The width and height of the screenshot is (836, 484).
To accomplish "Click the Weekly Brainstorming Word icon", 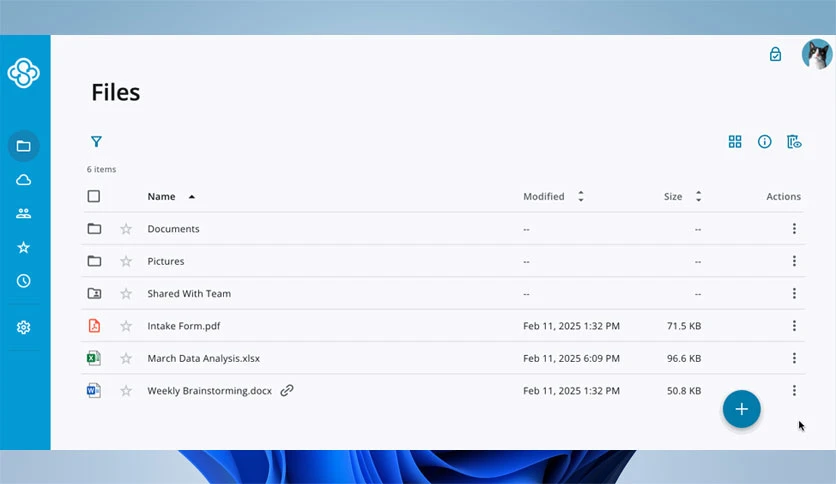I will 94,391.
